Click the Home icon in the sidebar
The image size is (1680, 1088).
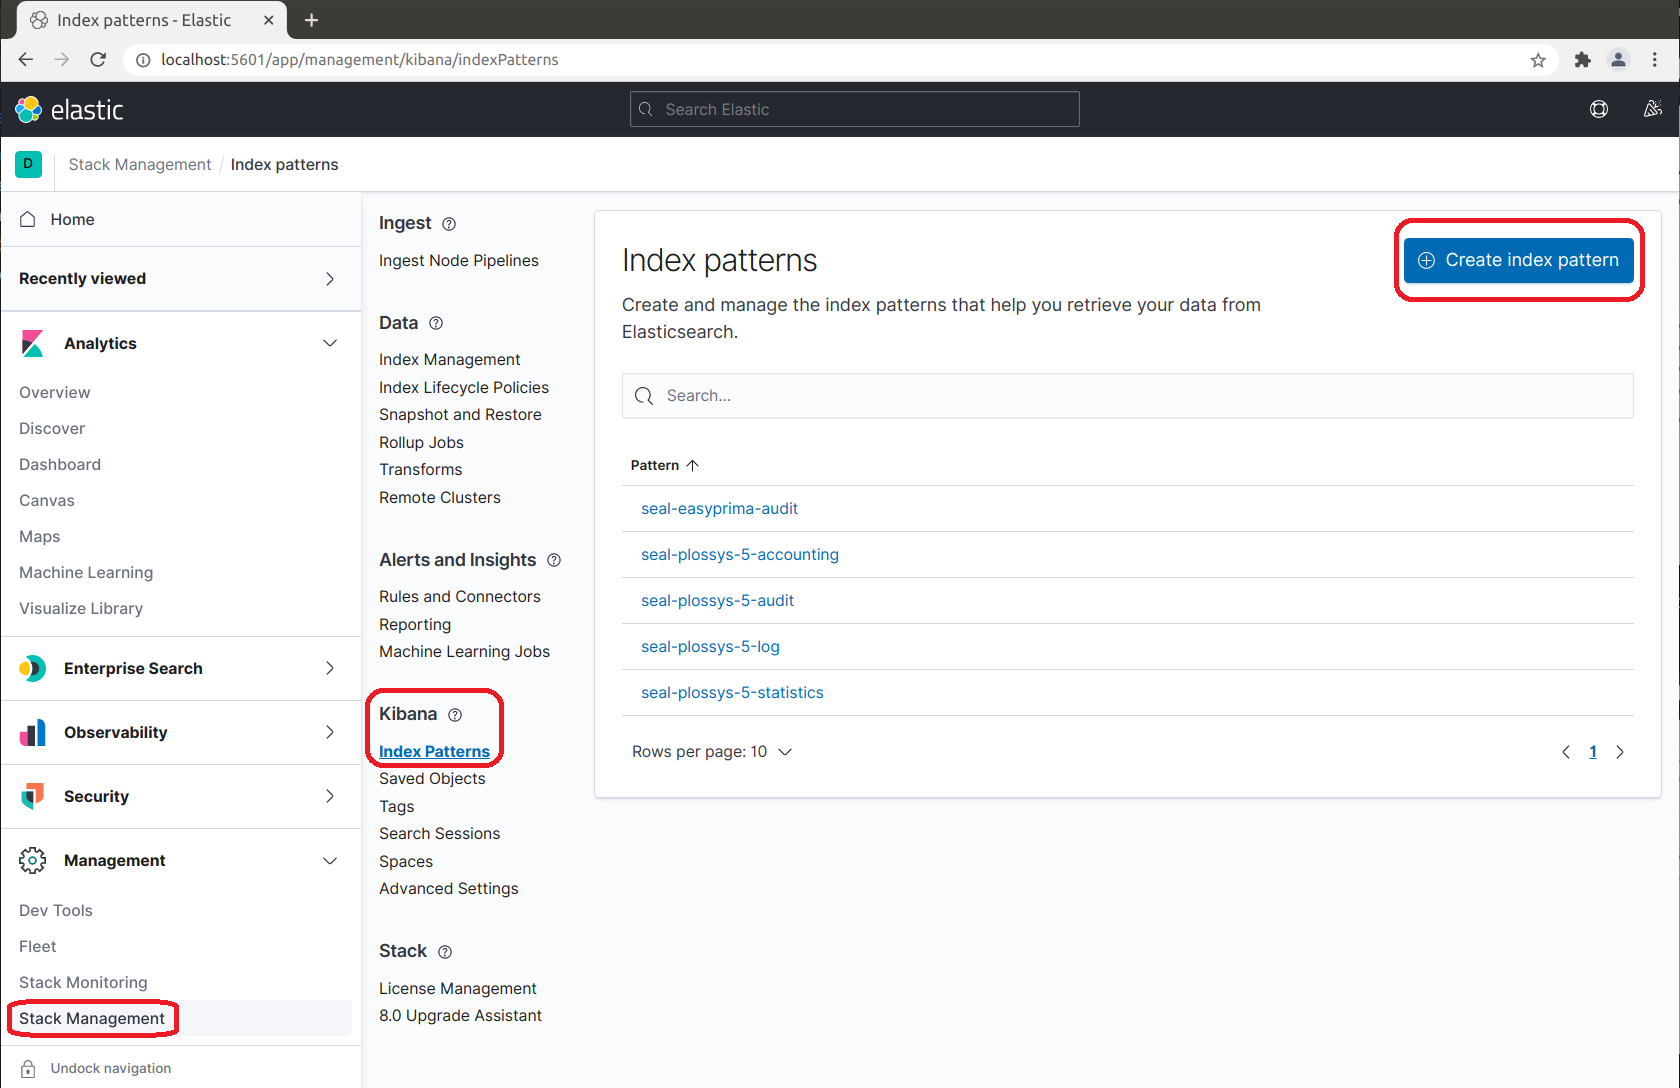28,219
